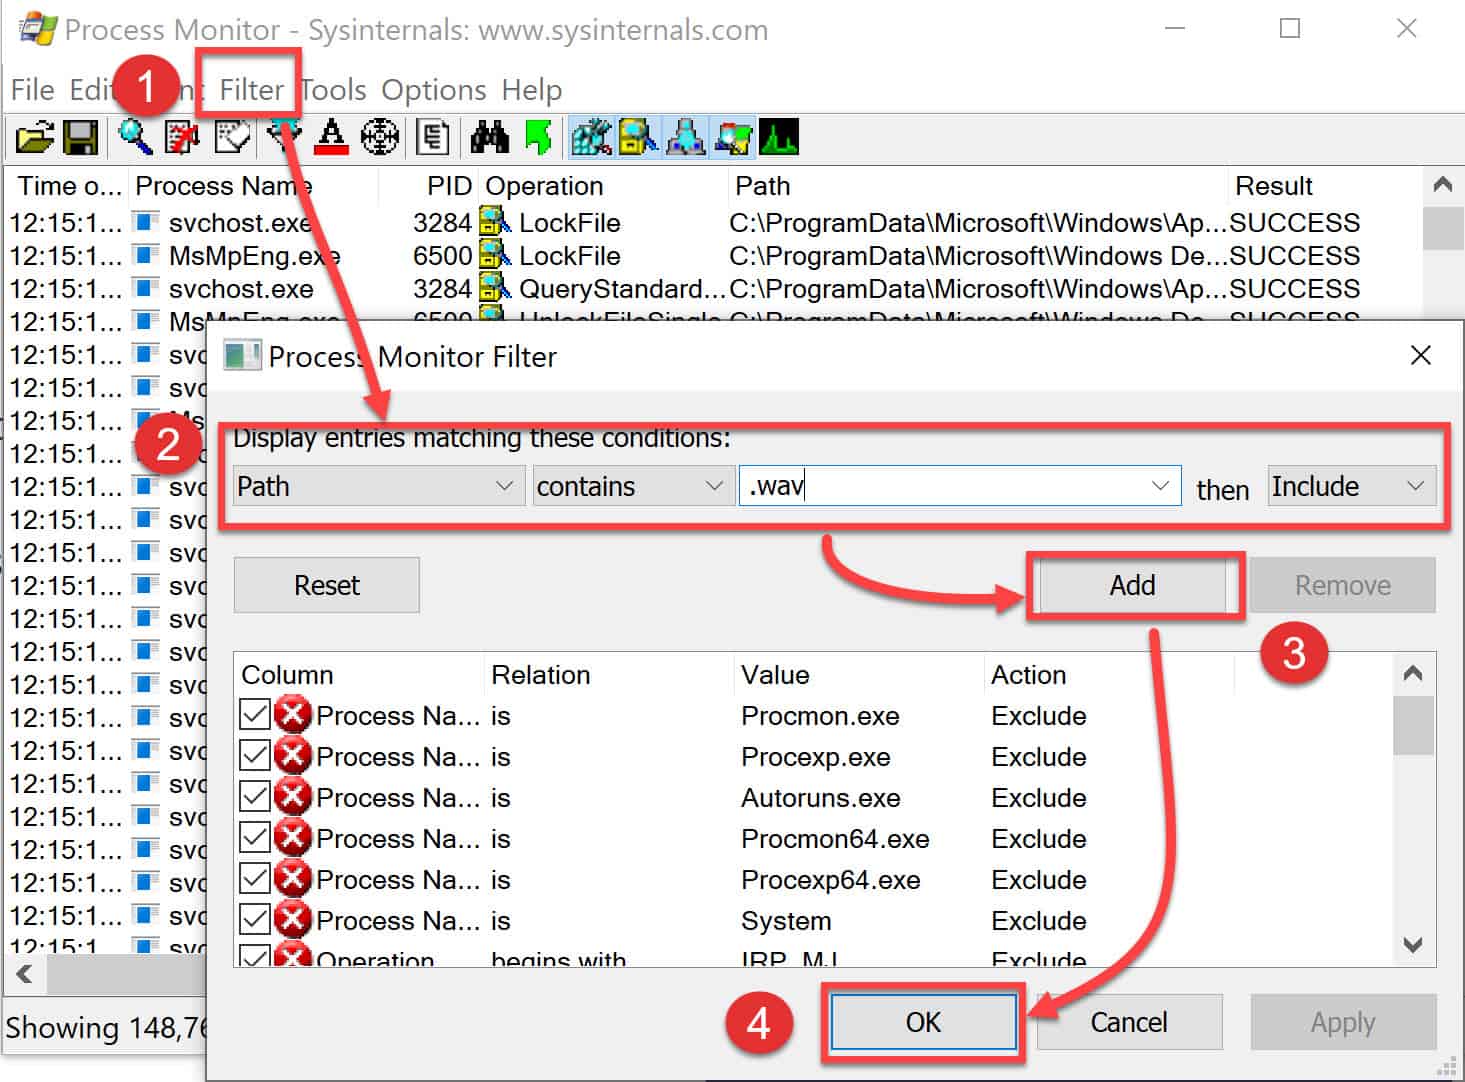Image resolution: width=1465 pixels, height=1082 pixels.
Task: Open the Find binoculars icon
Action: pos(488,137)
